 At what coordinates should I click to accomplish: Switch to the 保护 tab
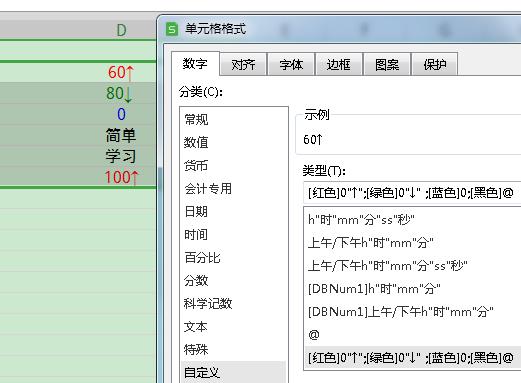point(435,64)
